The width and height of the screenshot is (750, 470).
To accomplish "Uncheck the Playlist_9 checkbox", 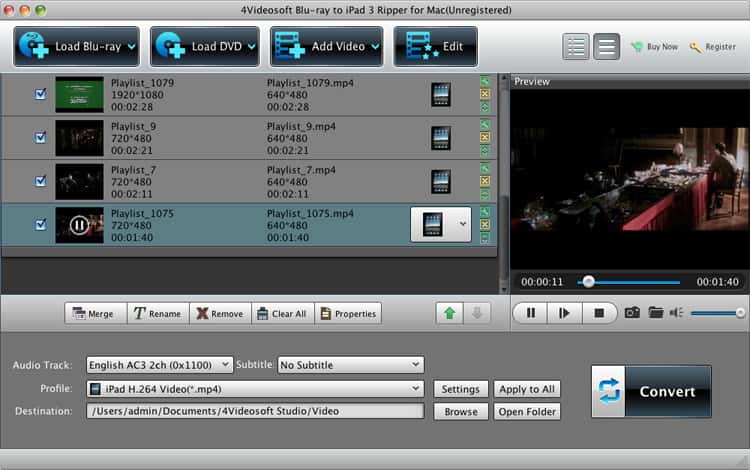I will coord(41,138).
